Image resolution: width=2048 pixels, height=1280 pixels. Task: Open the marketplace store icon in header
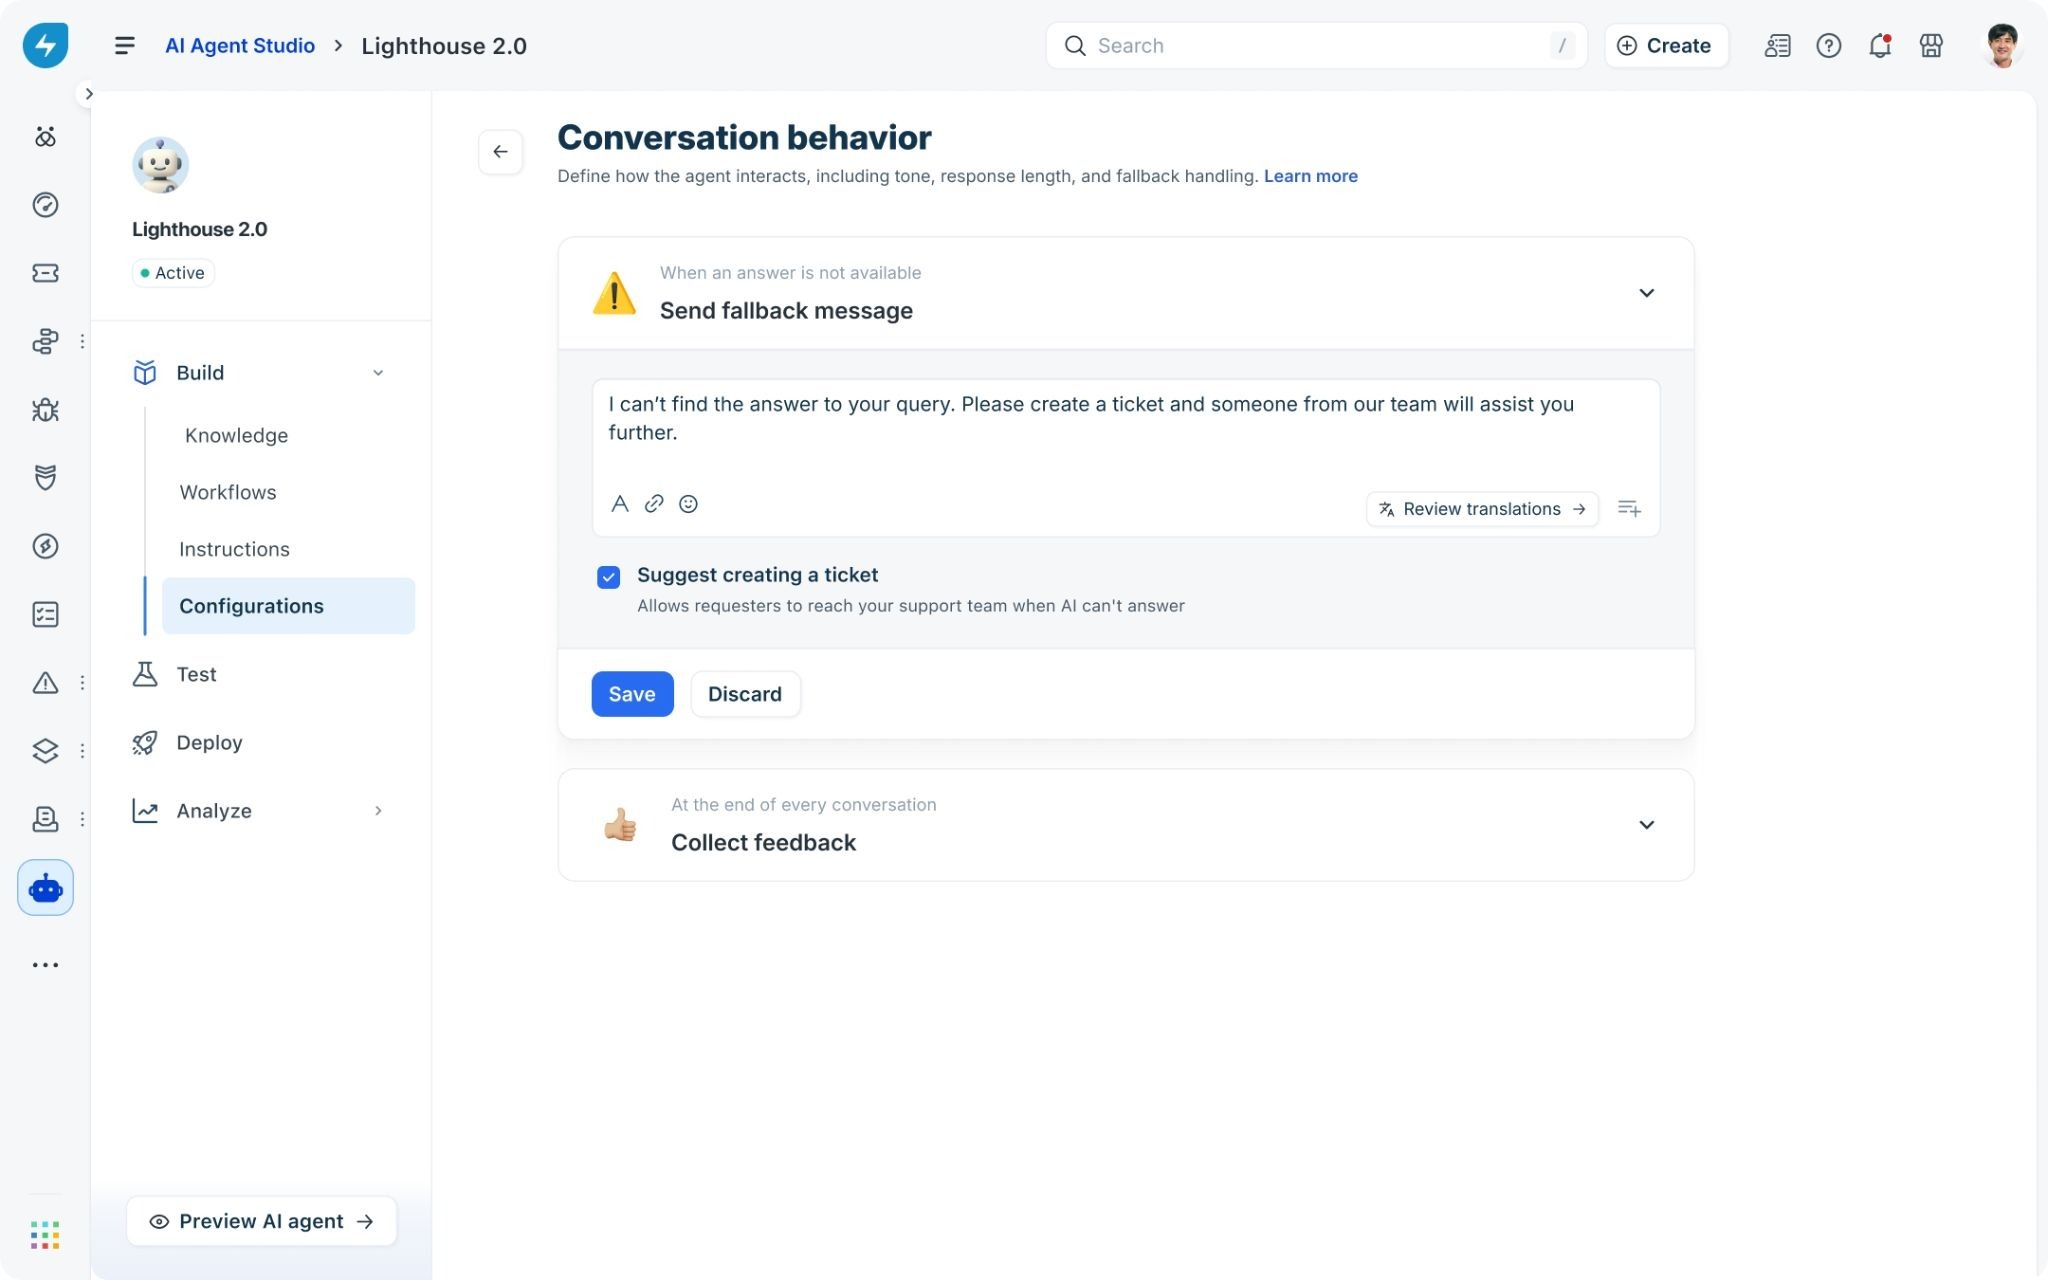(x=1931, y=46)
